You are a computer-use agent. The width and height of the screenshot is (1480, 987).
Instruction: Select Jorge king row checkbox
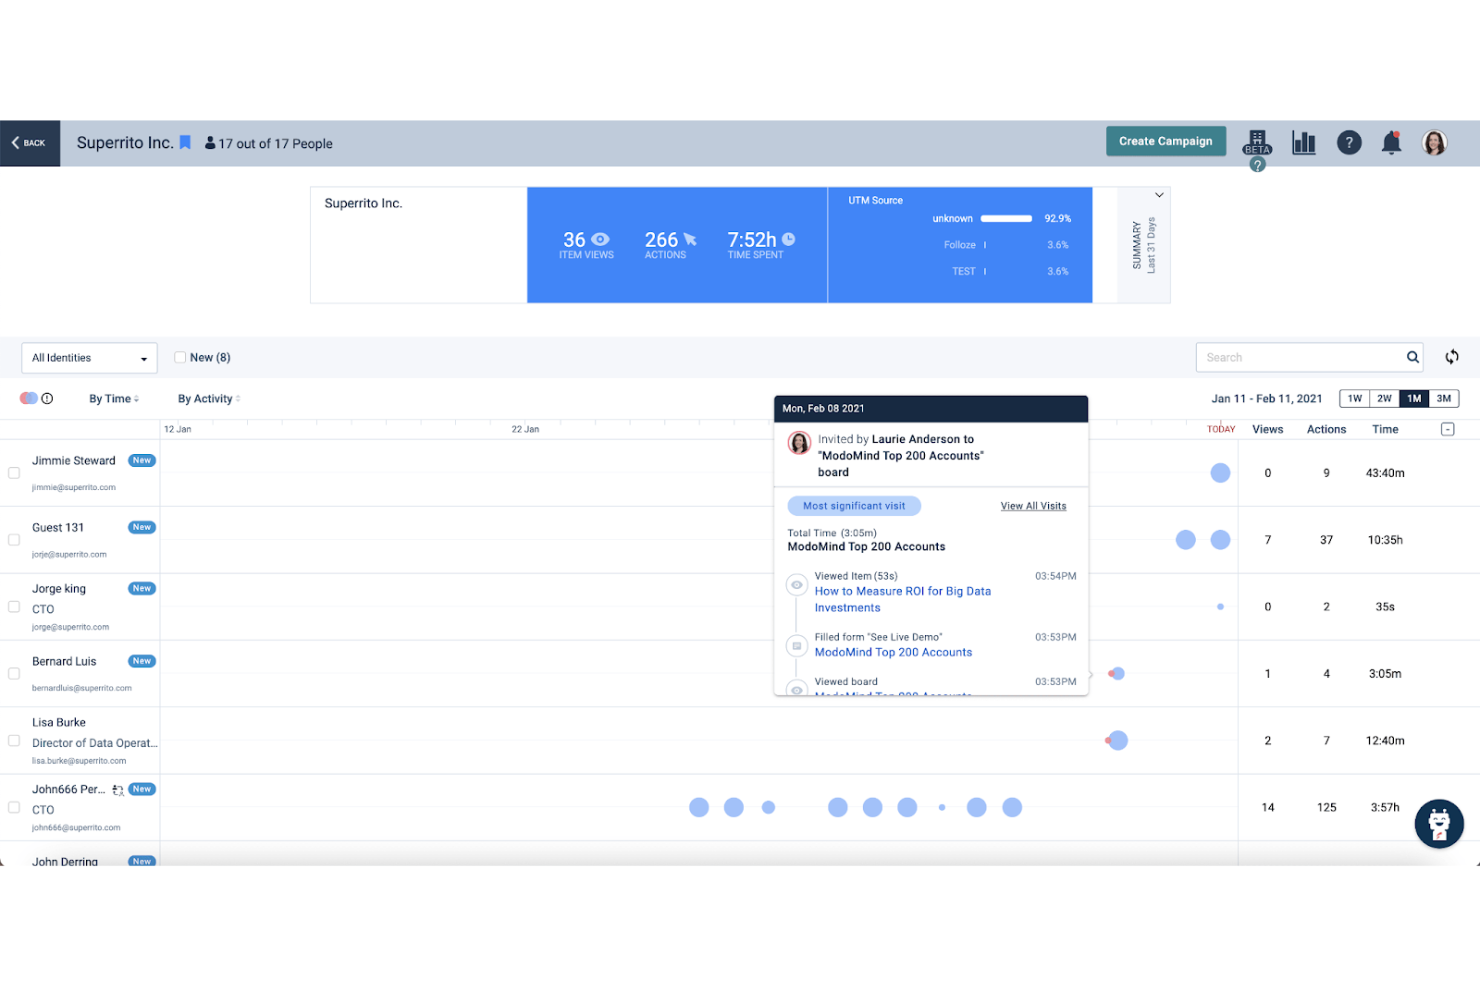click(14, 607)
